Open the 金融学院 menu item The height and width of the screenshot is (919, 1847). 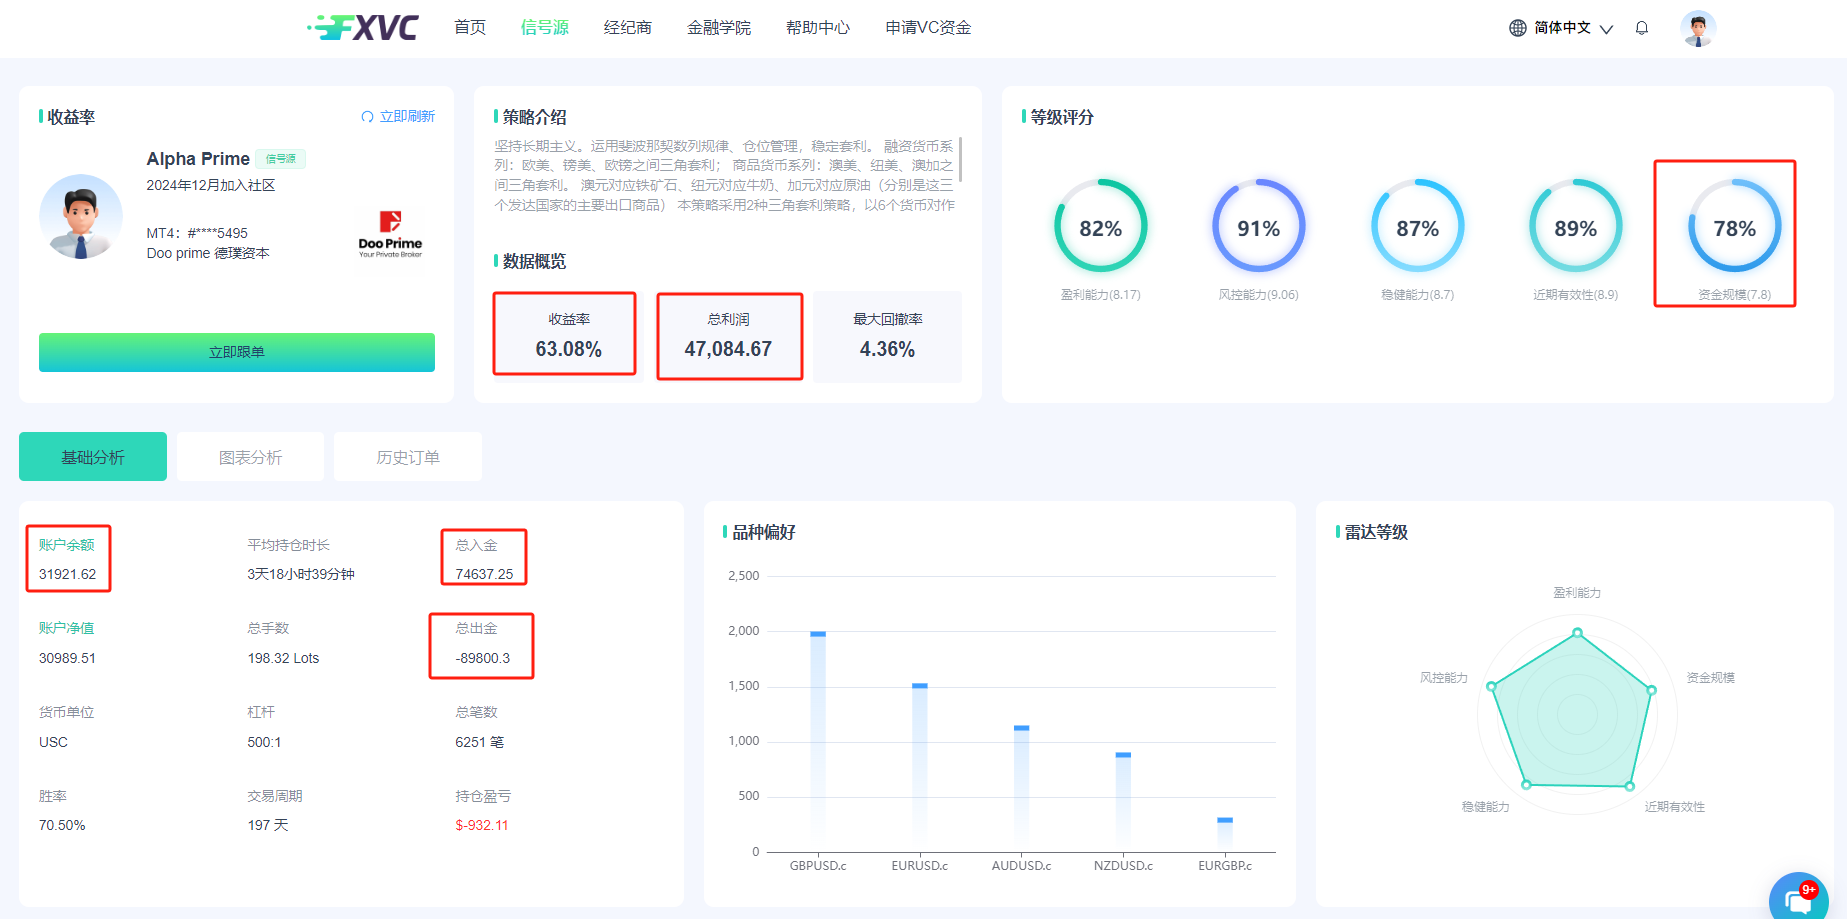pos(718,28)
